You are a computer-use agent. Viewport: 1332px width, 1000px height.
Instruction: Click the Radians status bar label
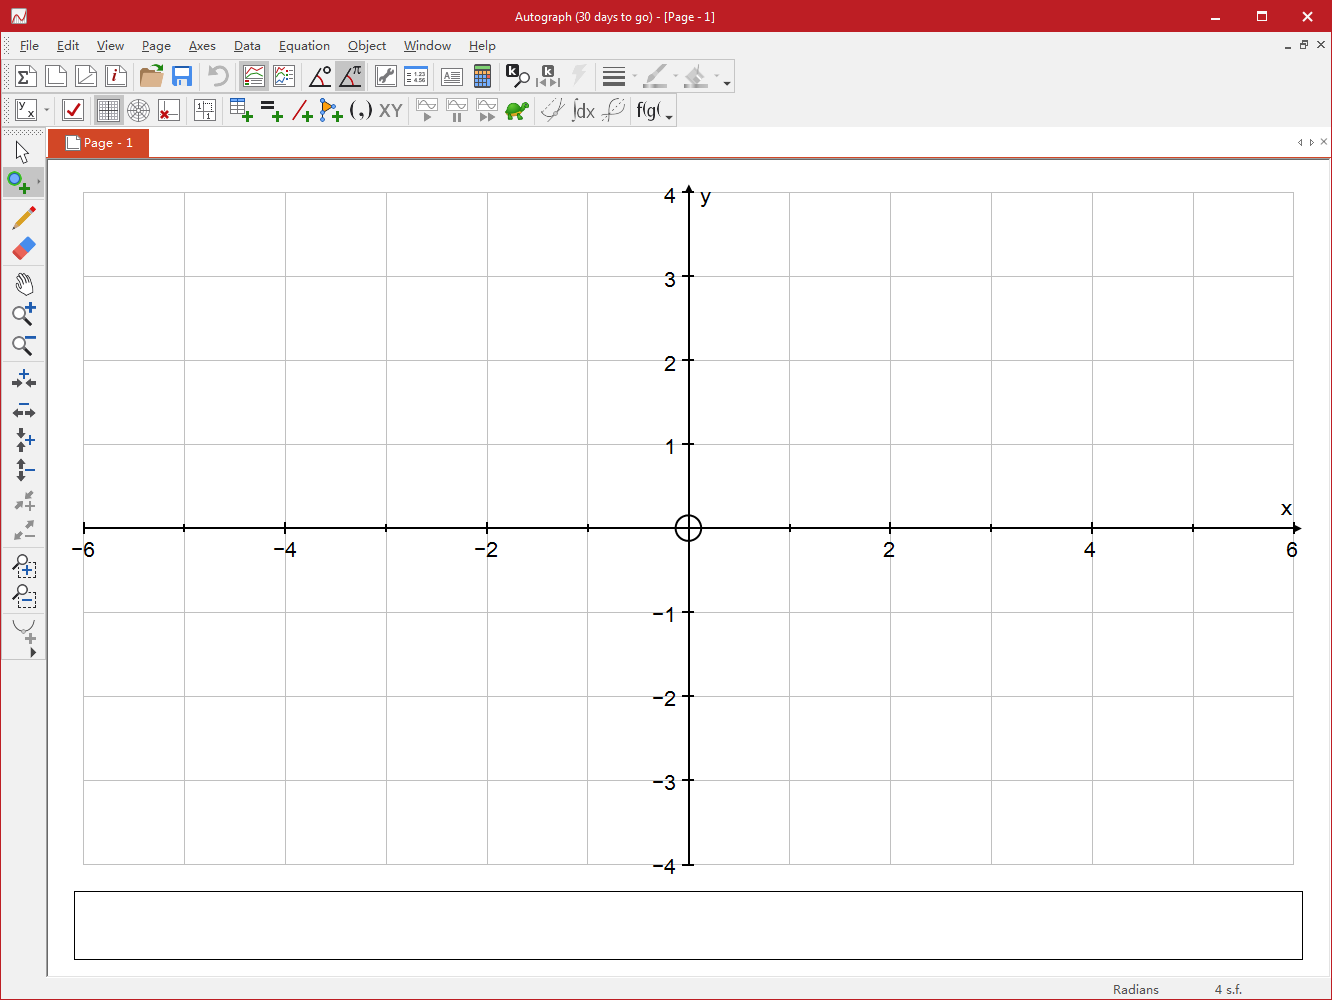click(x=1136, y=989)
